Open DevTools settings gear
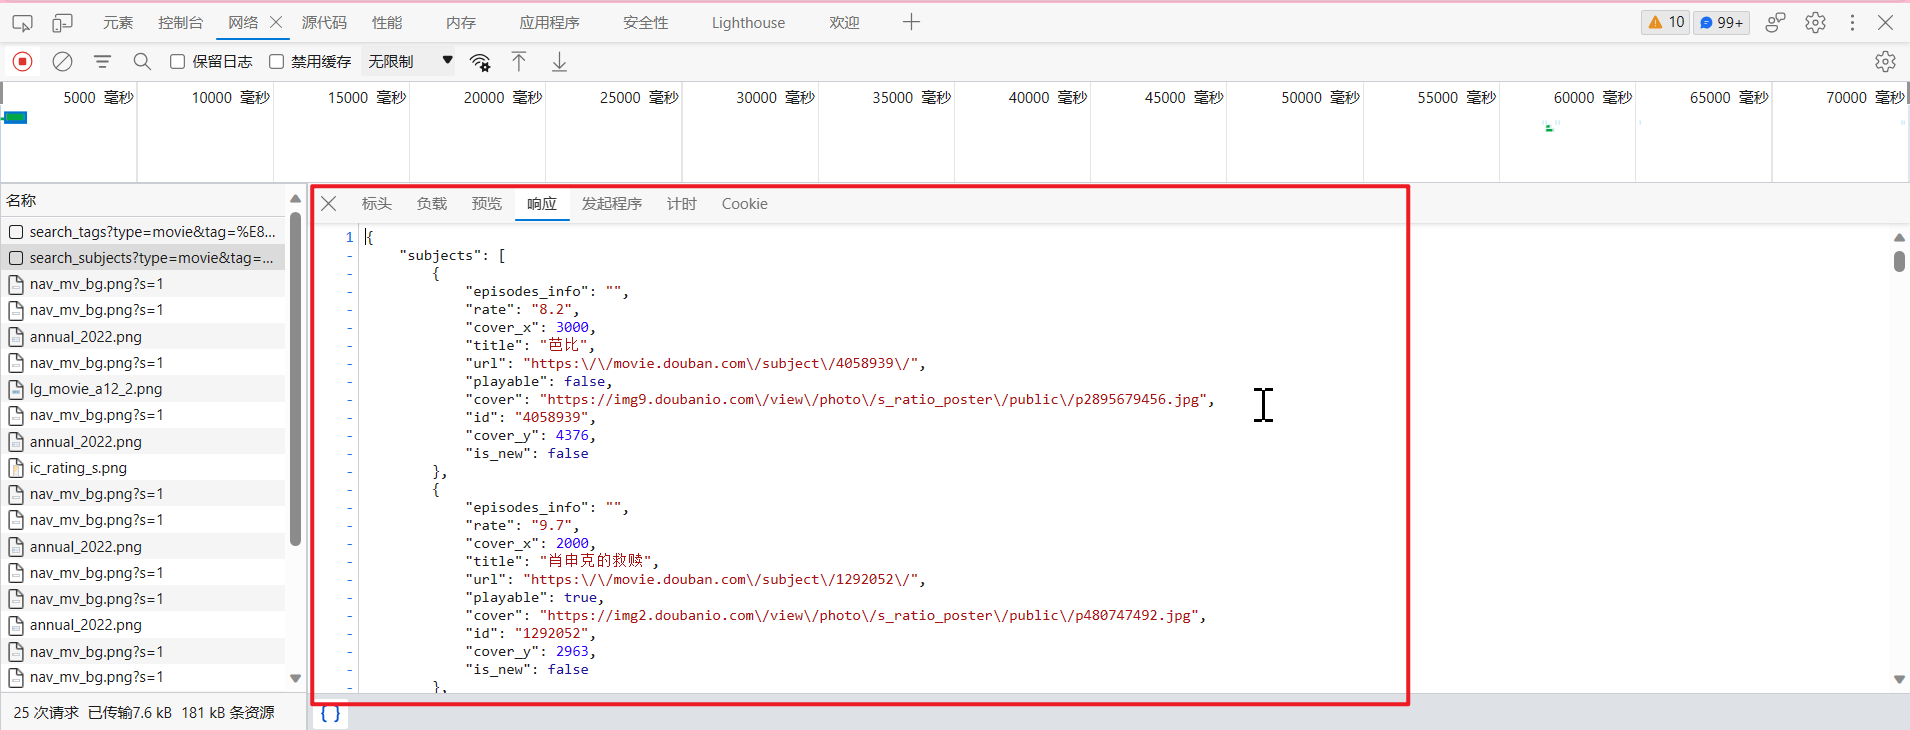Image resolution: width=1910 pixels, height=730 pixels. (1815, 22)
